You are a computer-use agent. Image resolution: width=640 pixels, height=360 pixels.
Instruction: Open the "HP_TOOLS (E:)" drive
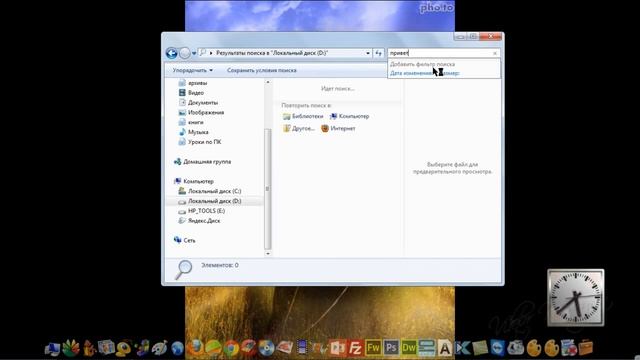[202, 211]
